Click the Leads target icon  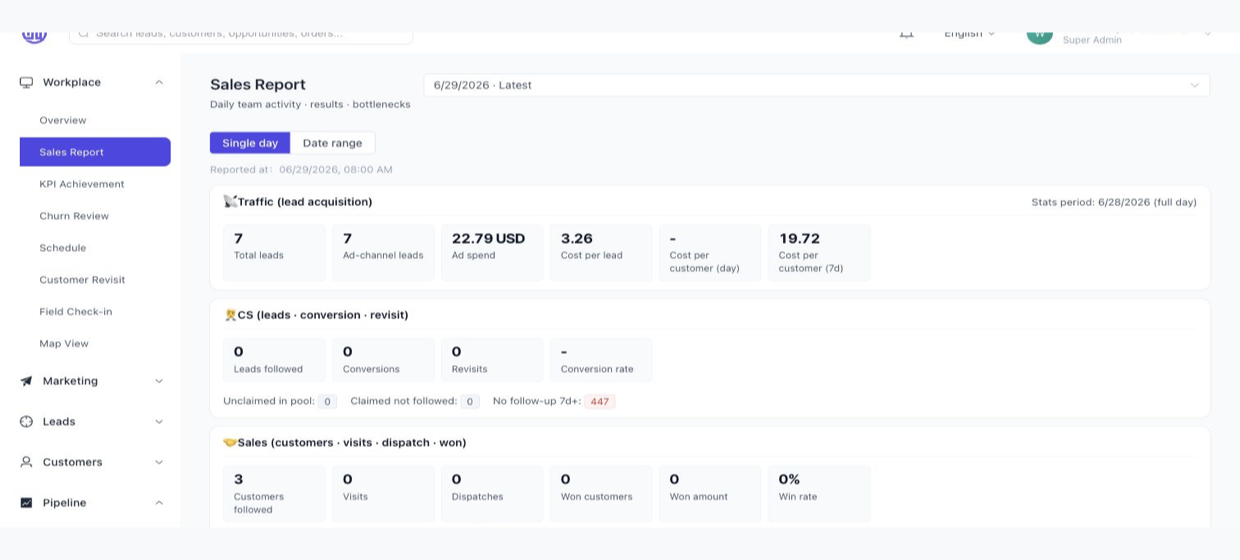(26, 422)
